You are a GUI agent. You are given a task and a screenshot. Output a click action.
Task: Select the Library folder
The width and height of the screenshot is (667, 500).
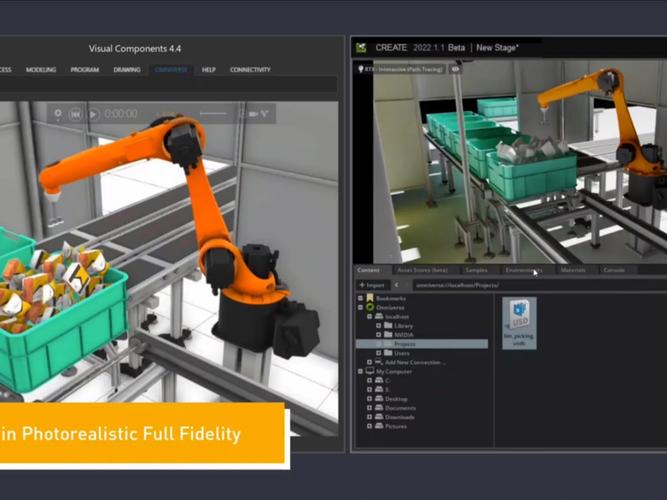(x=398, y=326)
